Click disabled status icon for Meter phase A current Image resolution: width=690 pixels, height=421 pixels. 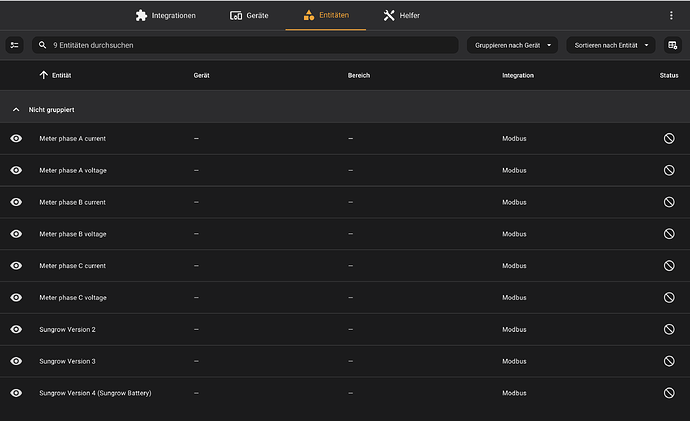(x=669, y=139)
